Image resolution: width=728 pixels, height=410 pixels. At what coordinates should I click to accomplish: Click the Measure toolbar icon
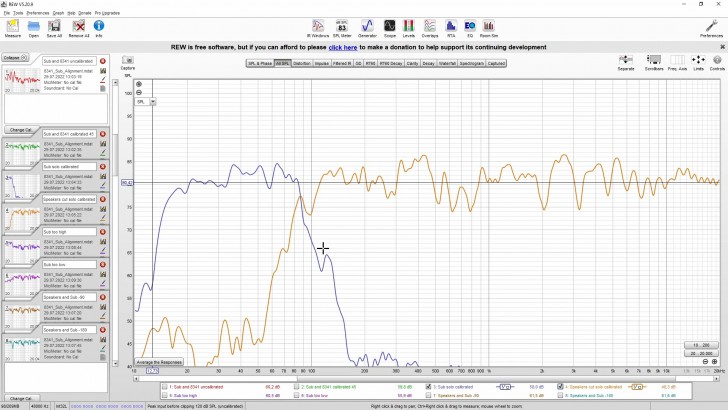(13, 29)
